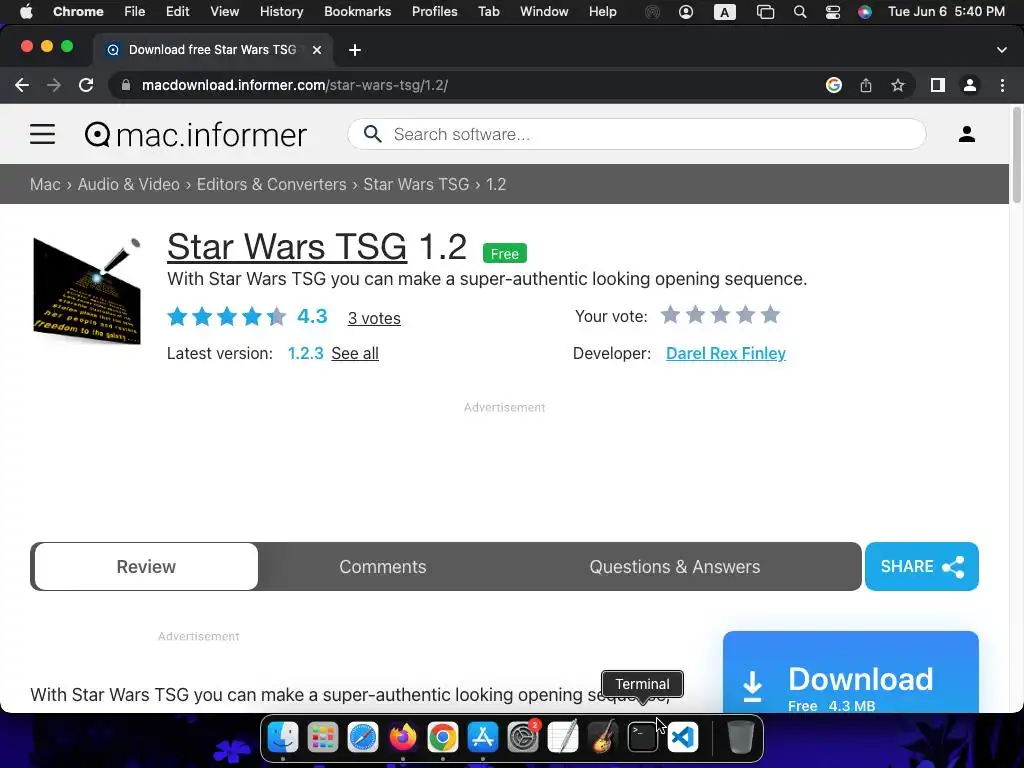
Task: Click the date and time in menu bar
Action: [x=946, y=11]
